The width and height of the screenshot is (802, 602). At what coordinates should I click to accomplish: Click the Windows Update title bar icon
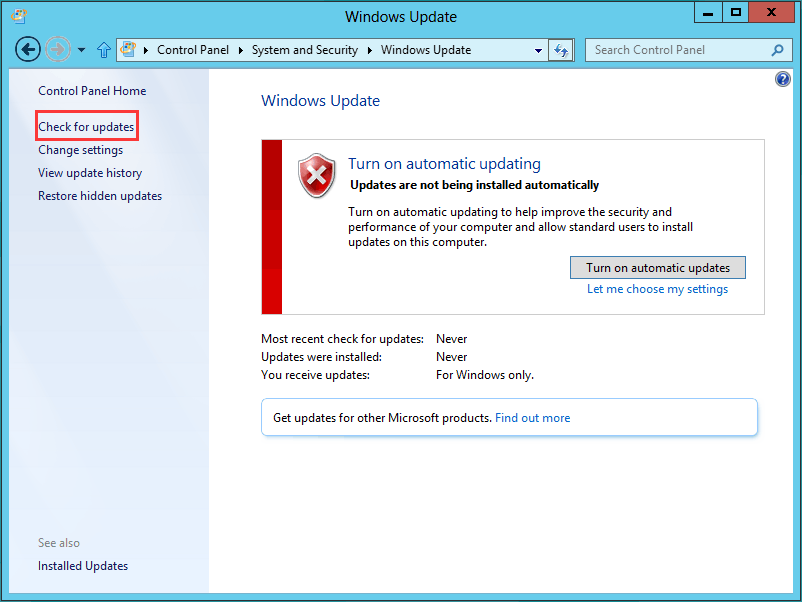pos(19,16)
